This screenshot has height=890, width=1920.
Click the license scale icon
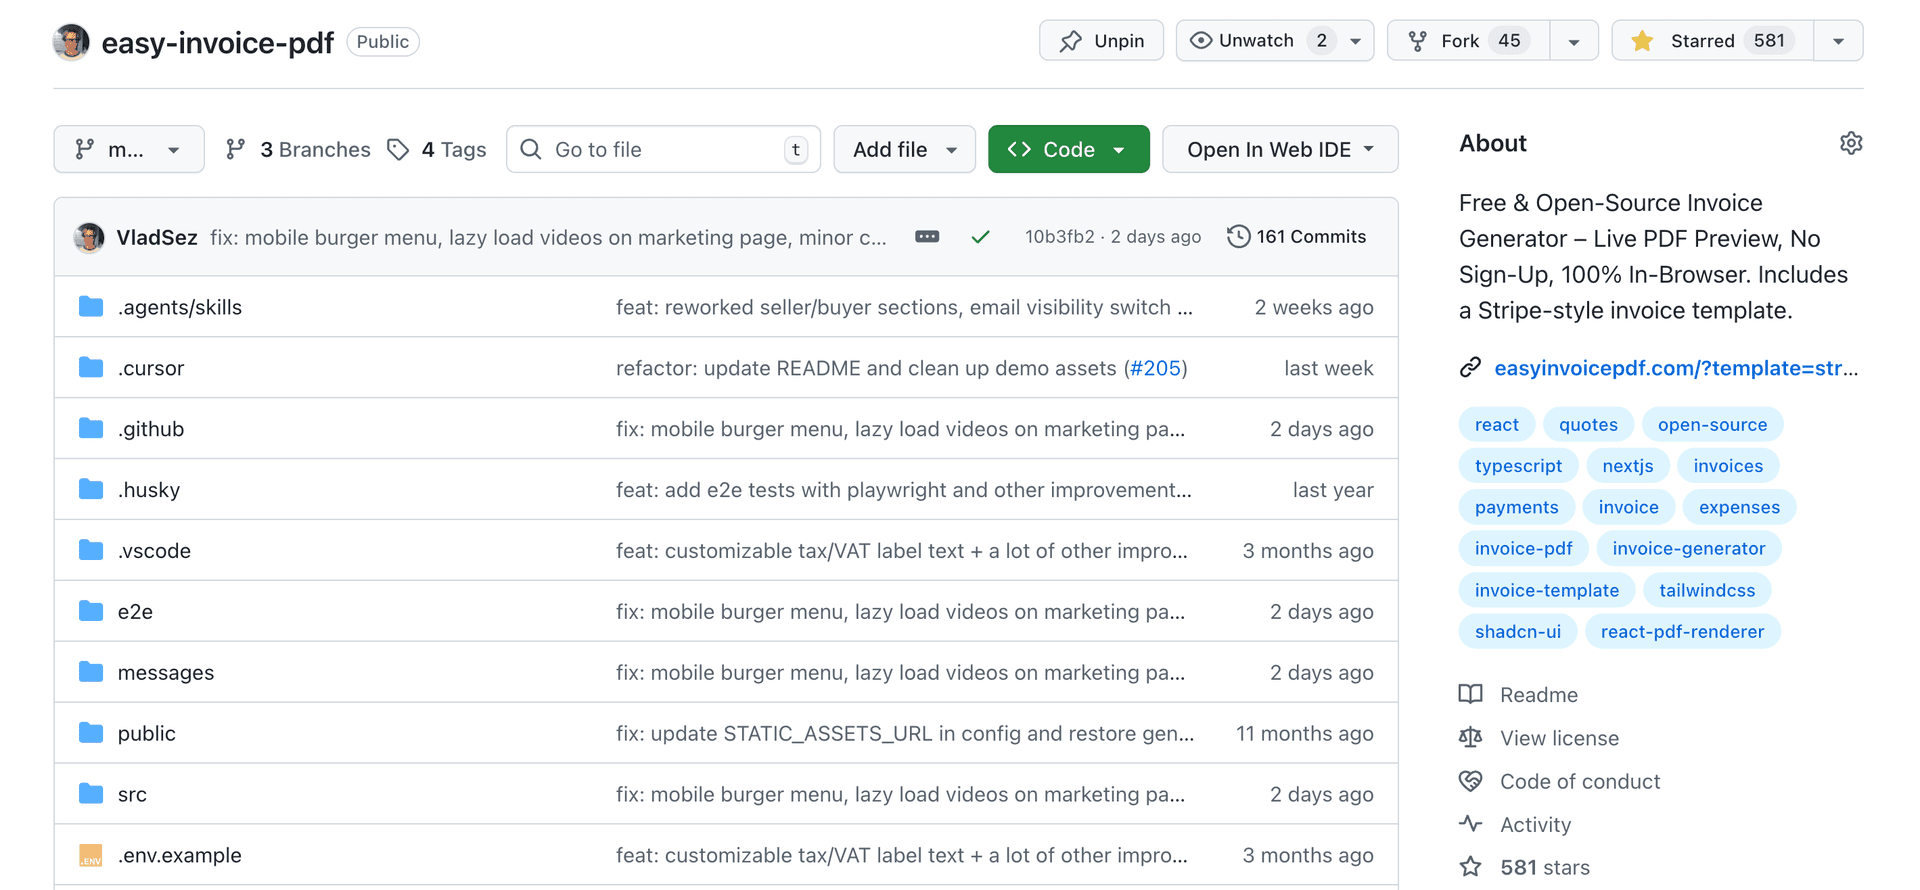click(x=1471, y=738)
